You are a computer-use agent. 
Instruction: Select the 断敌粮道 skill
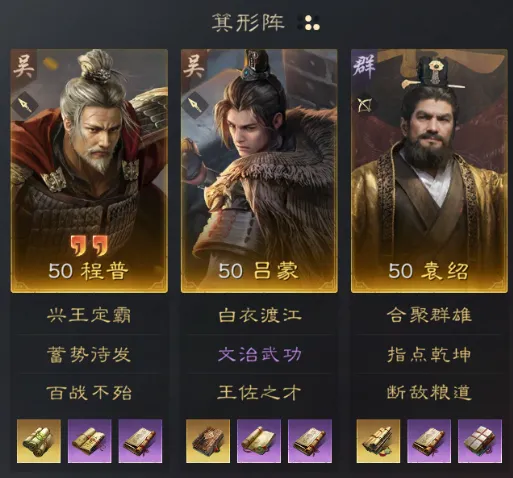(429, 392)
